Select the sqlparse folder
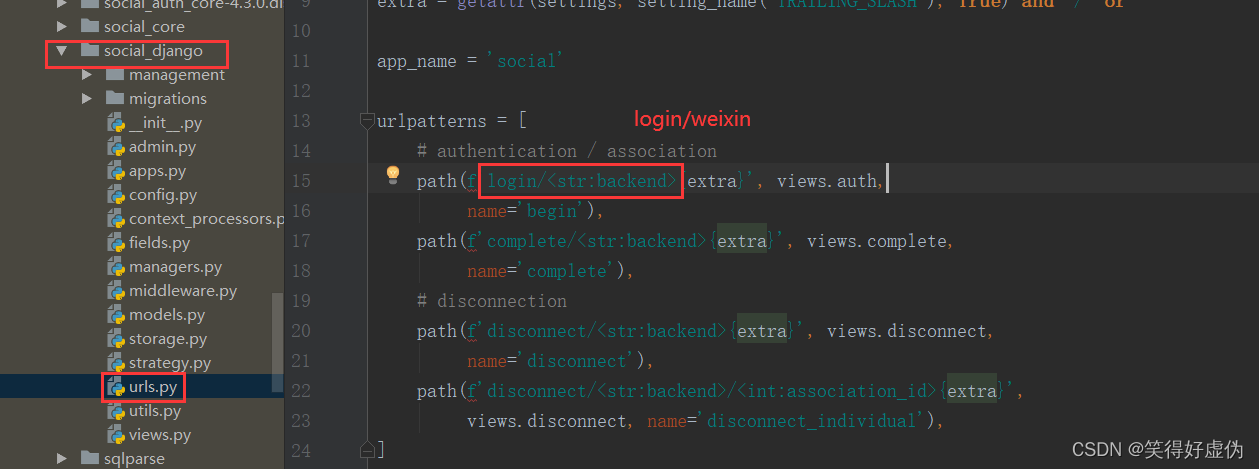Screen dimensions: 1259x469 coord(135,458)
